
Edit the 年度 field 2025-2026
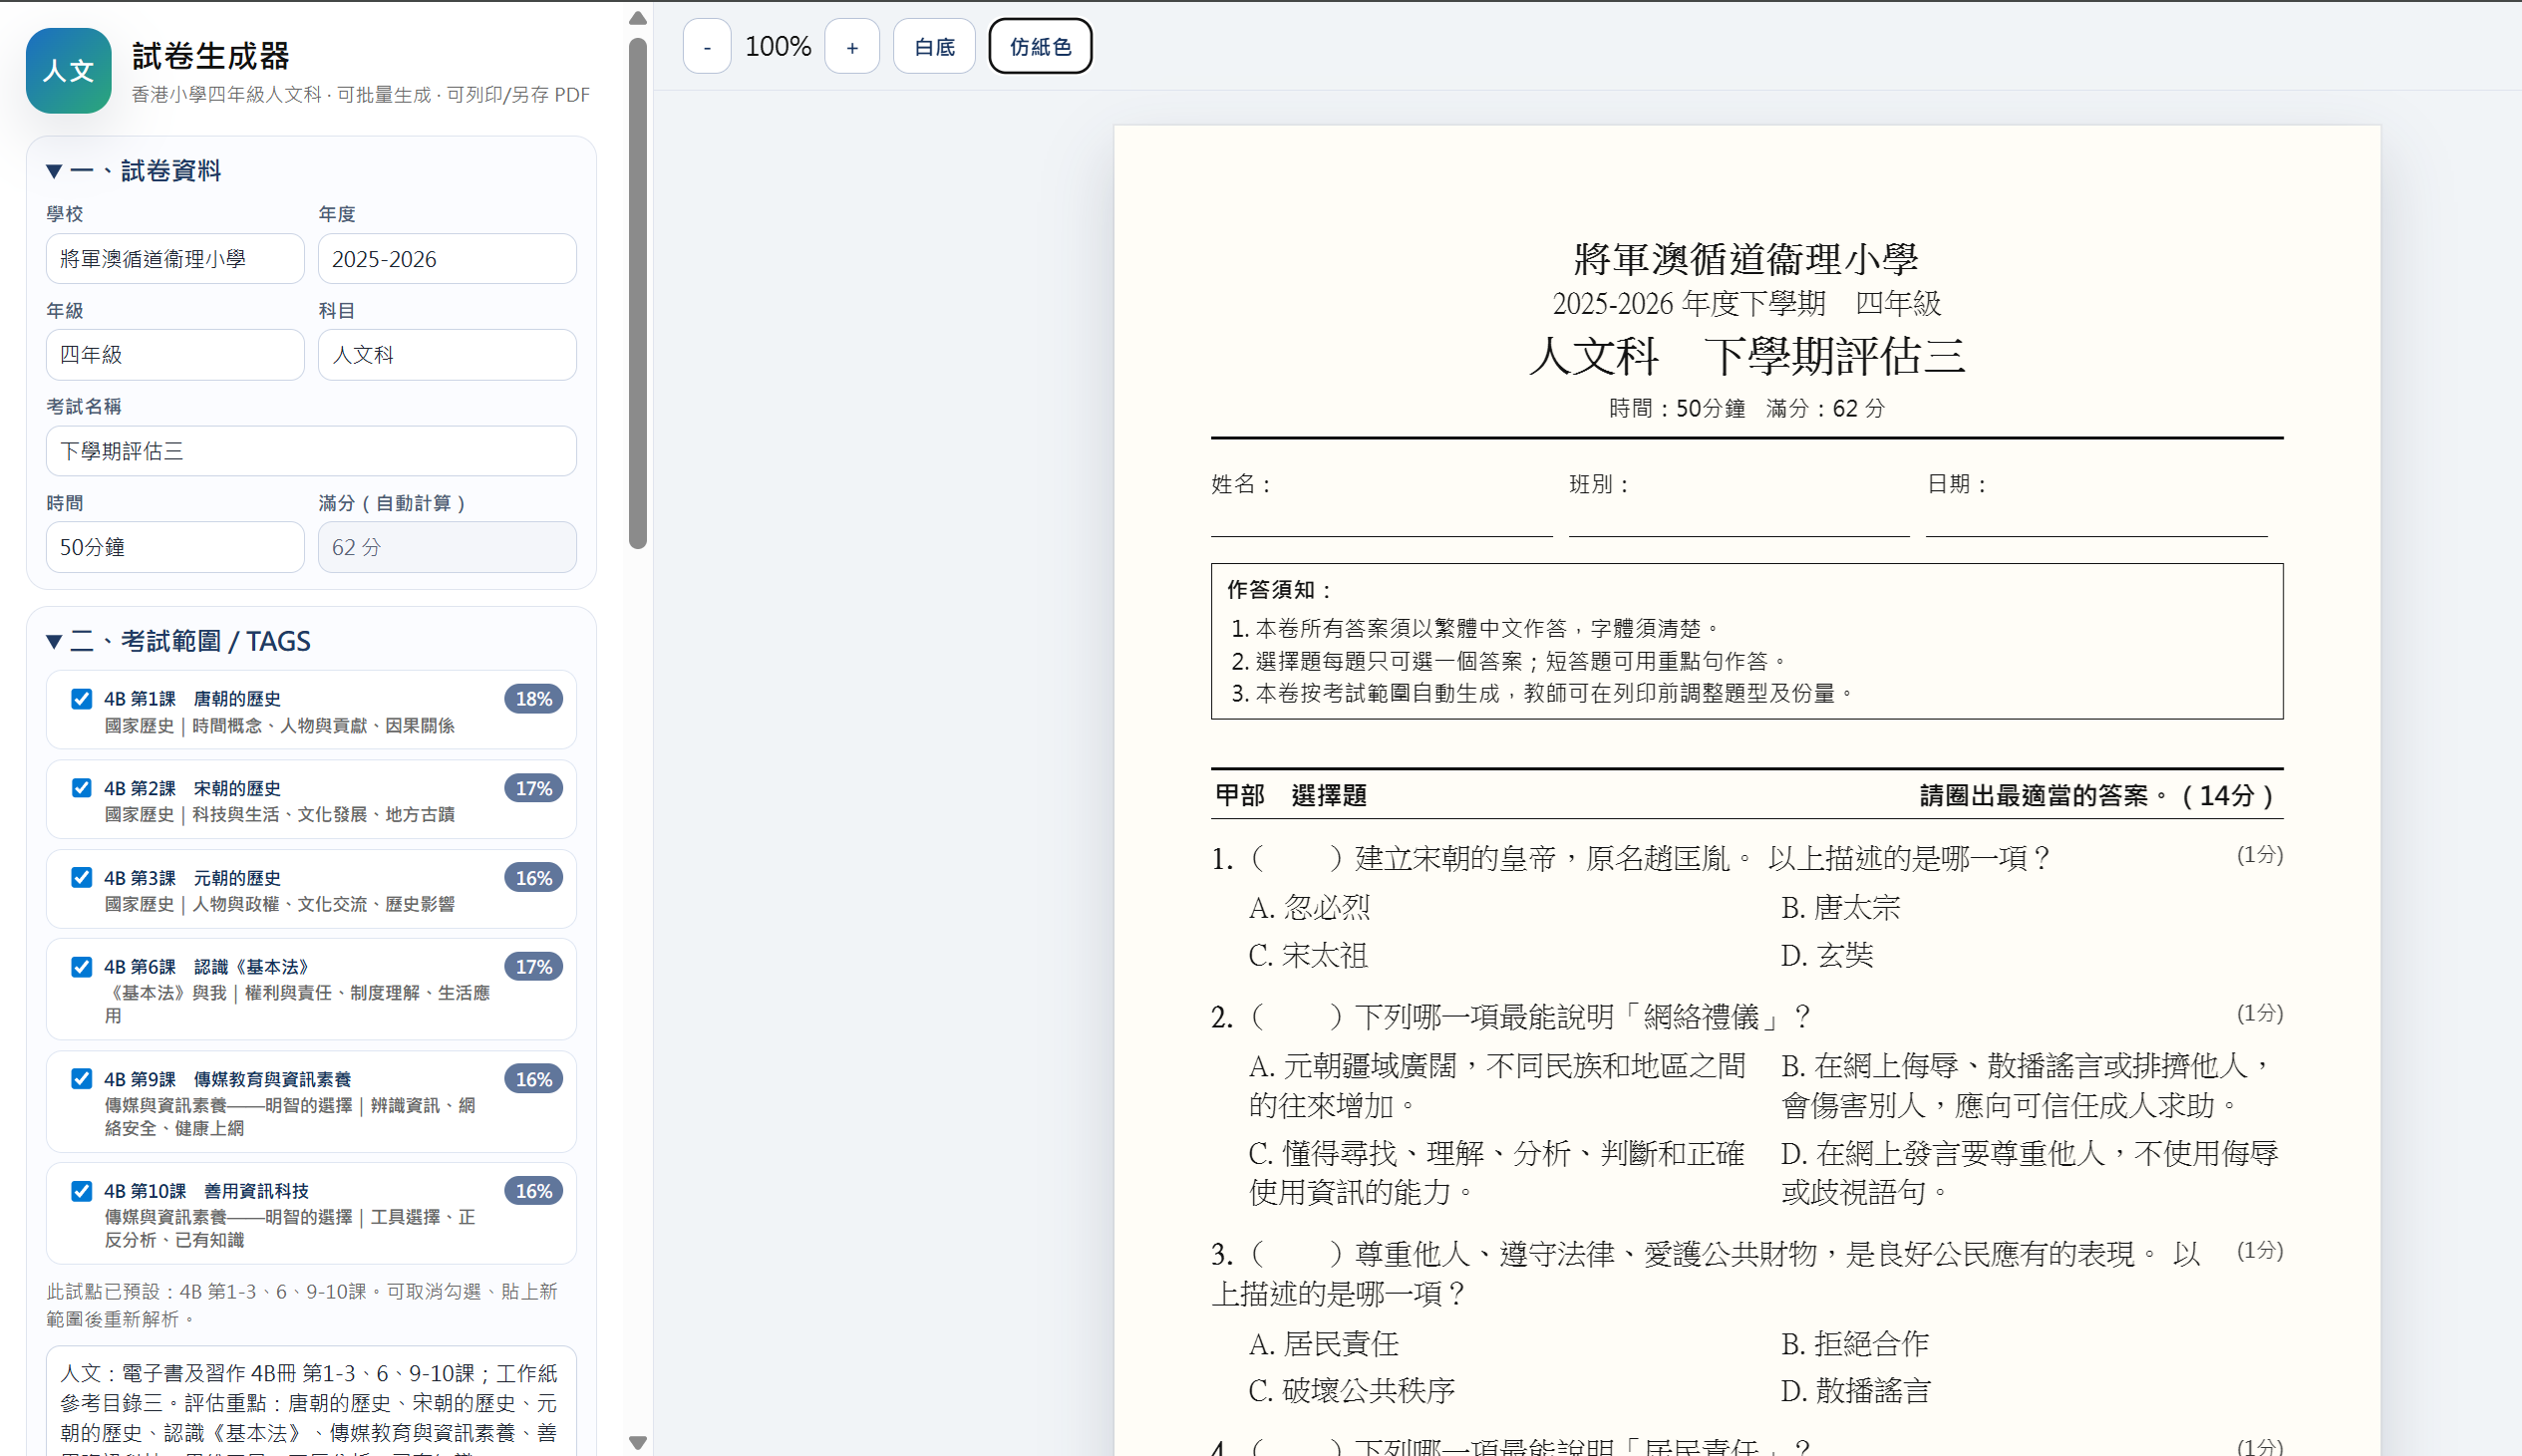pos(447,259)
